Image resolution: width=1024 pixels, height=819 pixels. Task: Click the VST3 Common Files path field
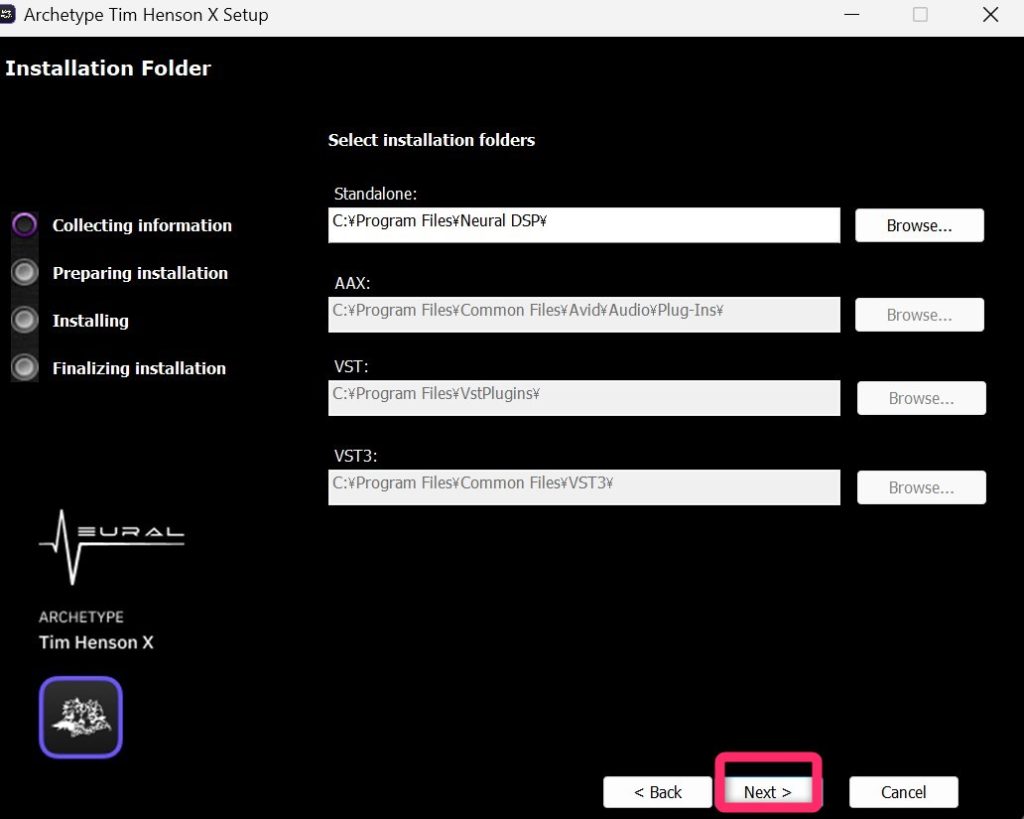point(583,486)
